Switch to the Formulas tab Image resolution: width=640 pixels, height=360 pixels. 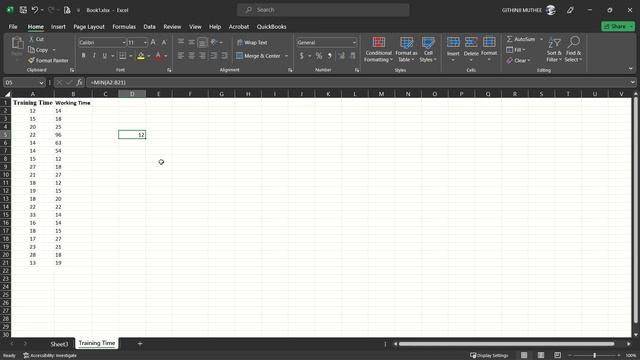[124, 27]
